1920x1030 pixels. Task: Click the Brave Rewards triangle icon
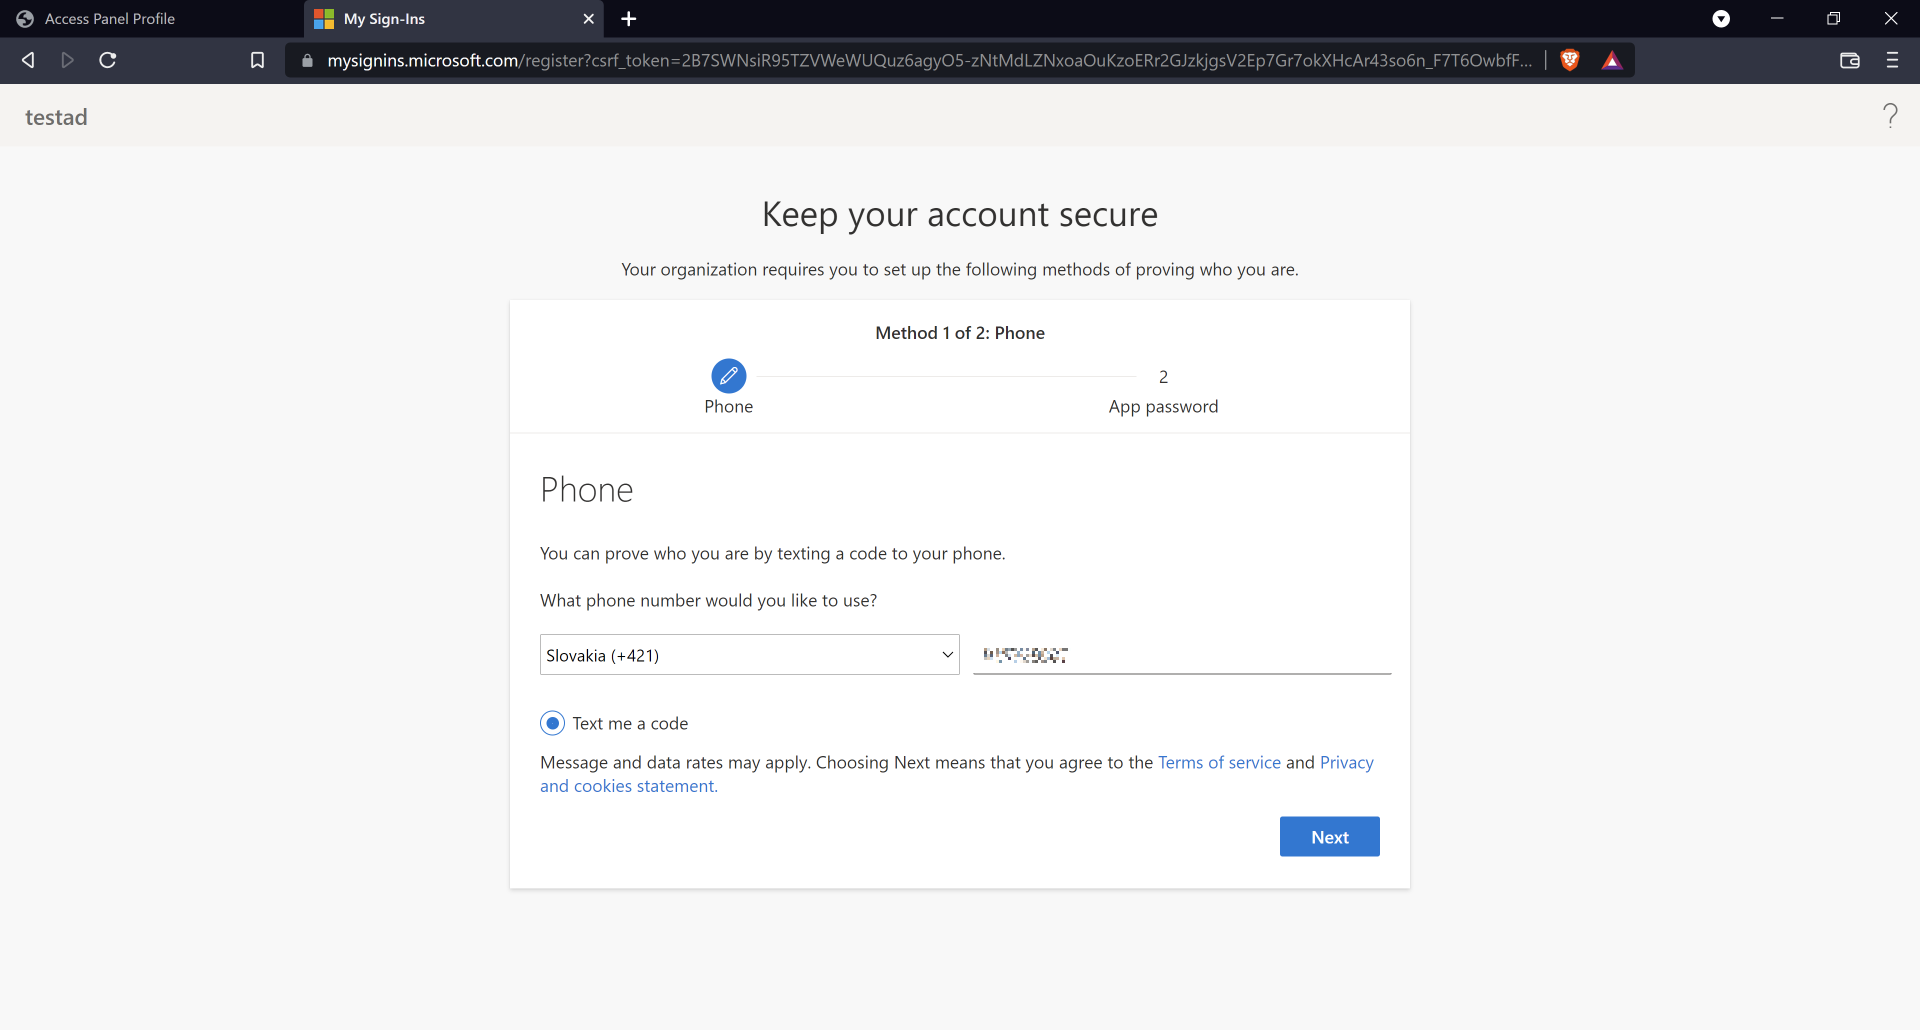pos(1611,60)
